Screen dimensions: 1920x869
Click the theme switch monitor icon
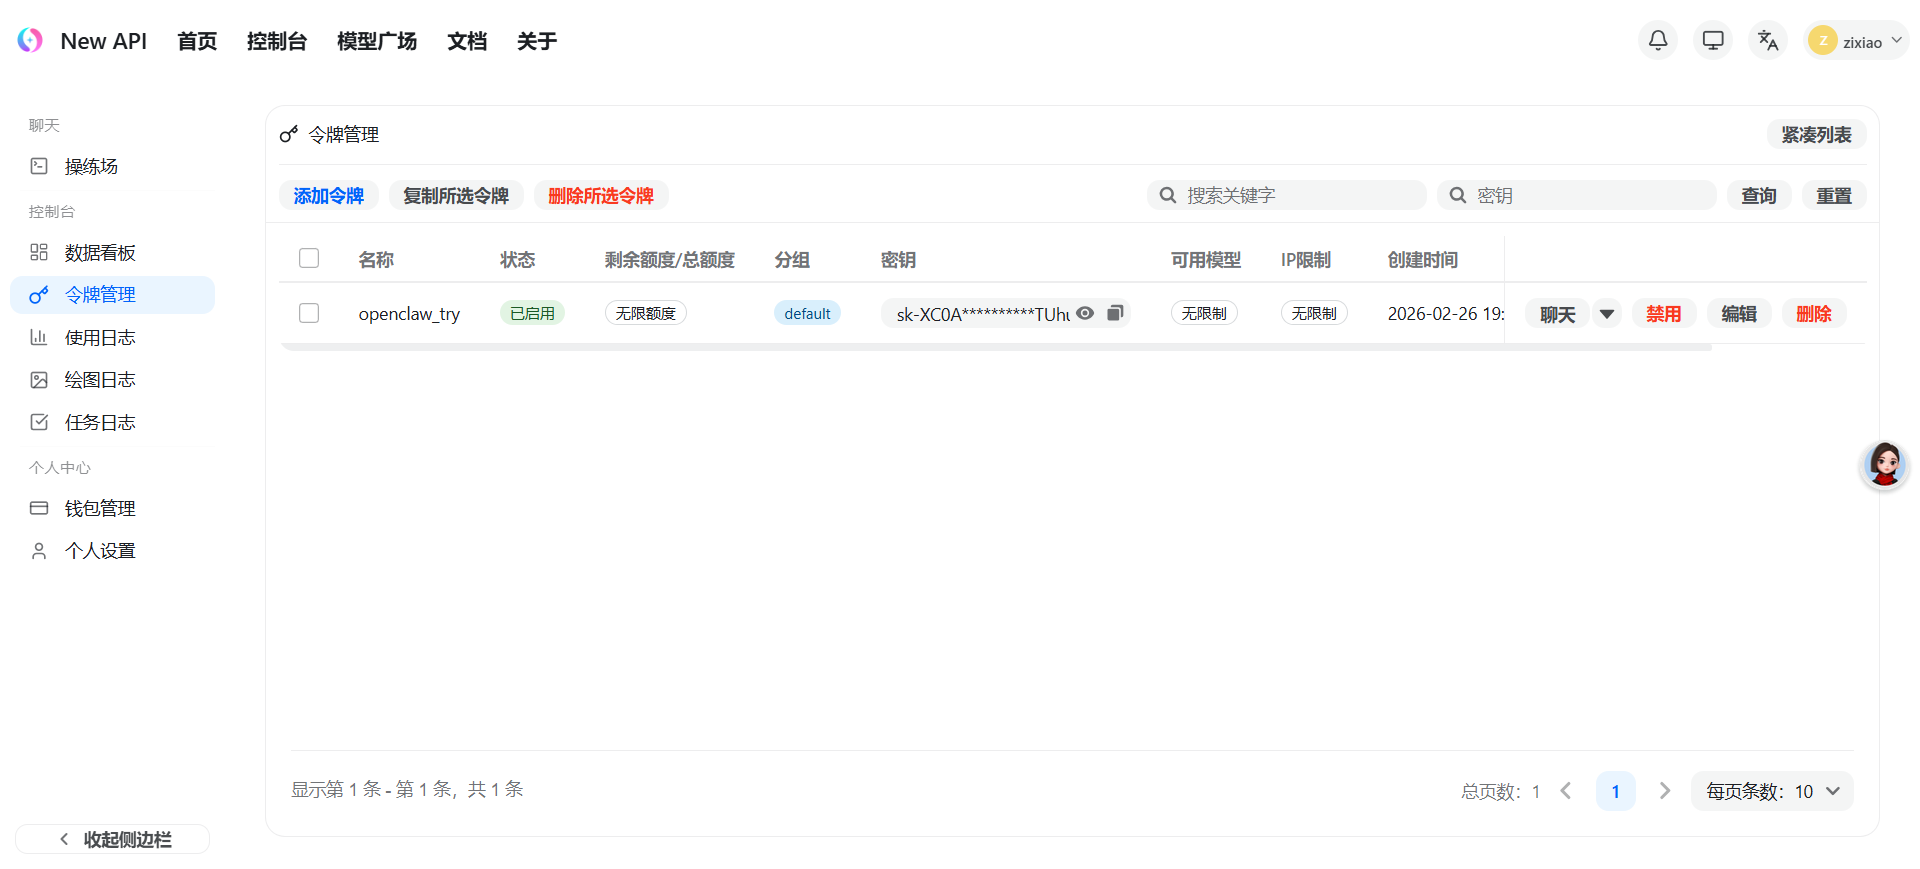point(1712,41)
